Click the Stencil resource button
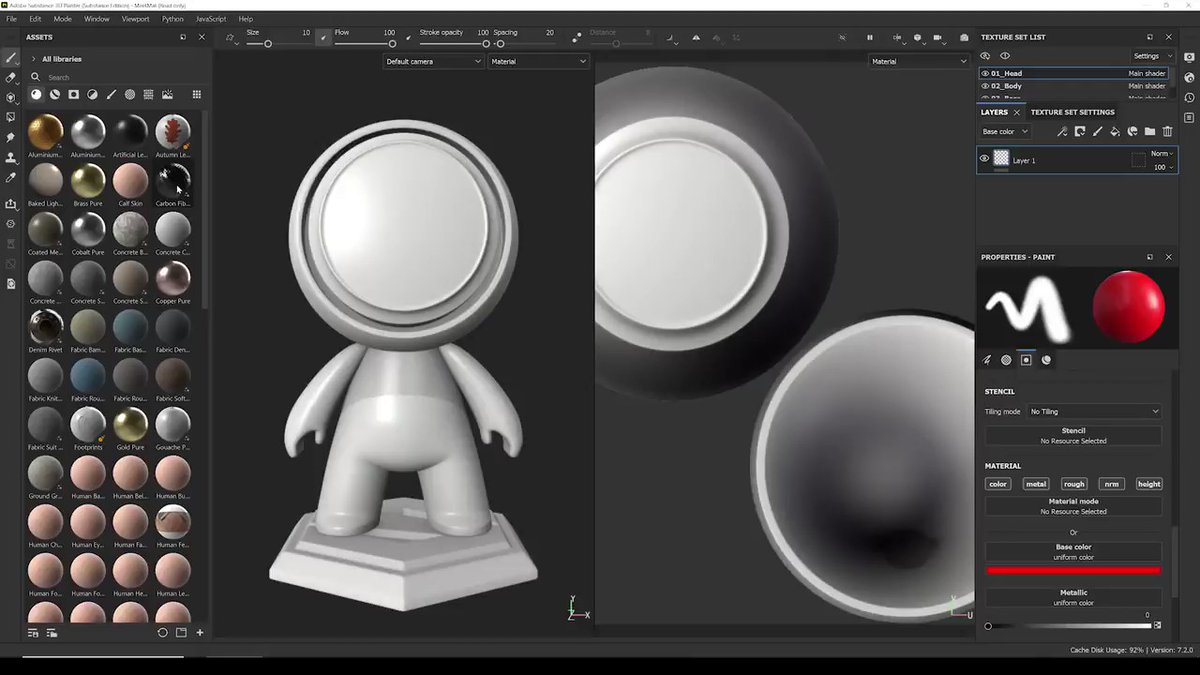 click(1073, 435)
